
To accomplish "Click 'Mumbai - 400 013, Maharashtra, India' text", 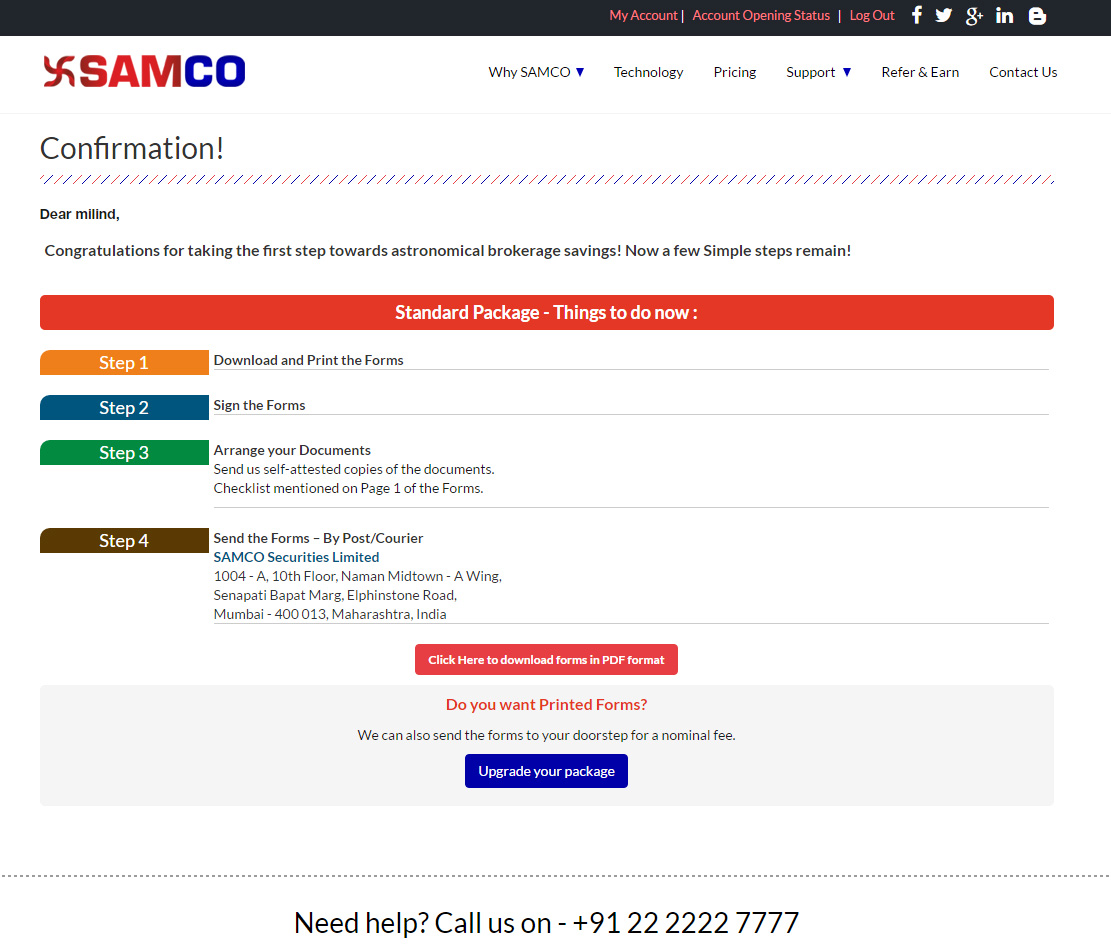I will tap(329, 614).
